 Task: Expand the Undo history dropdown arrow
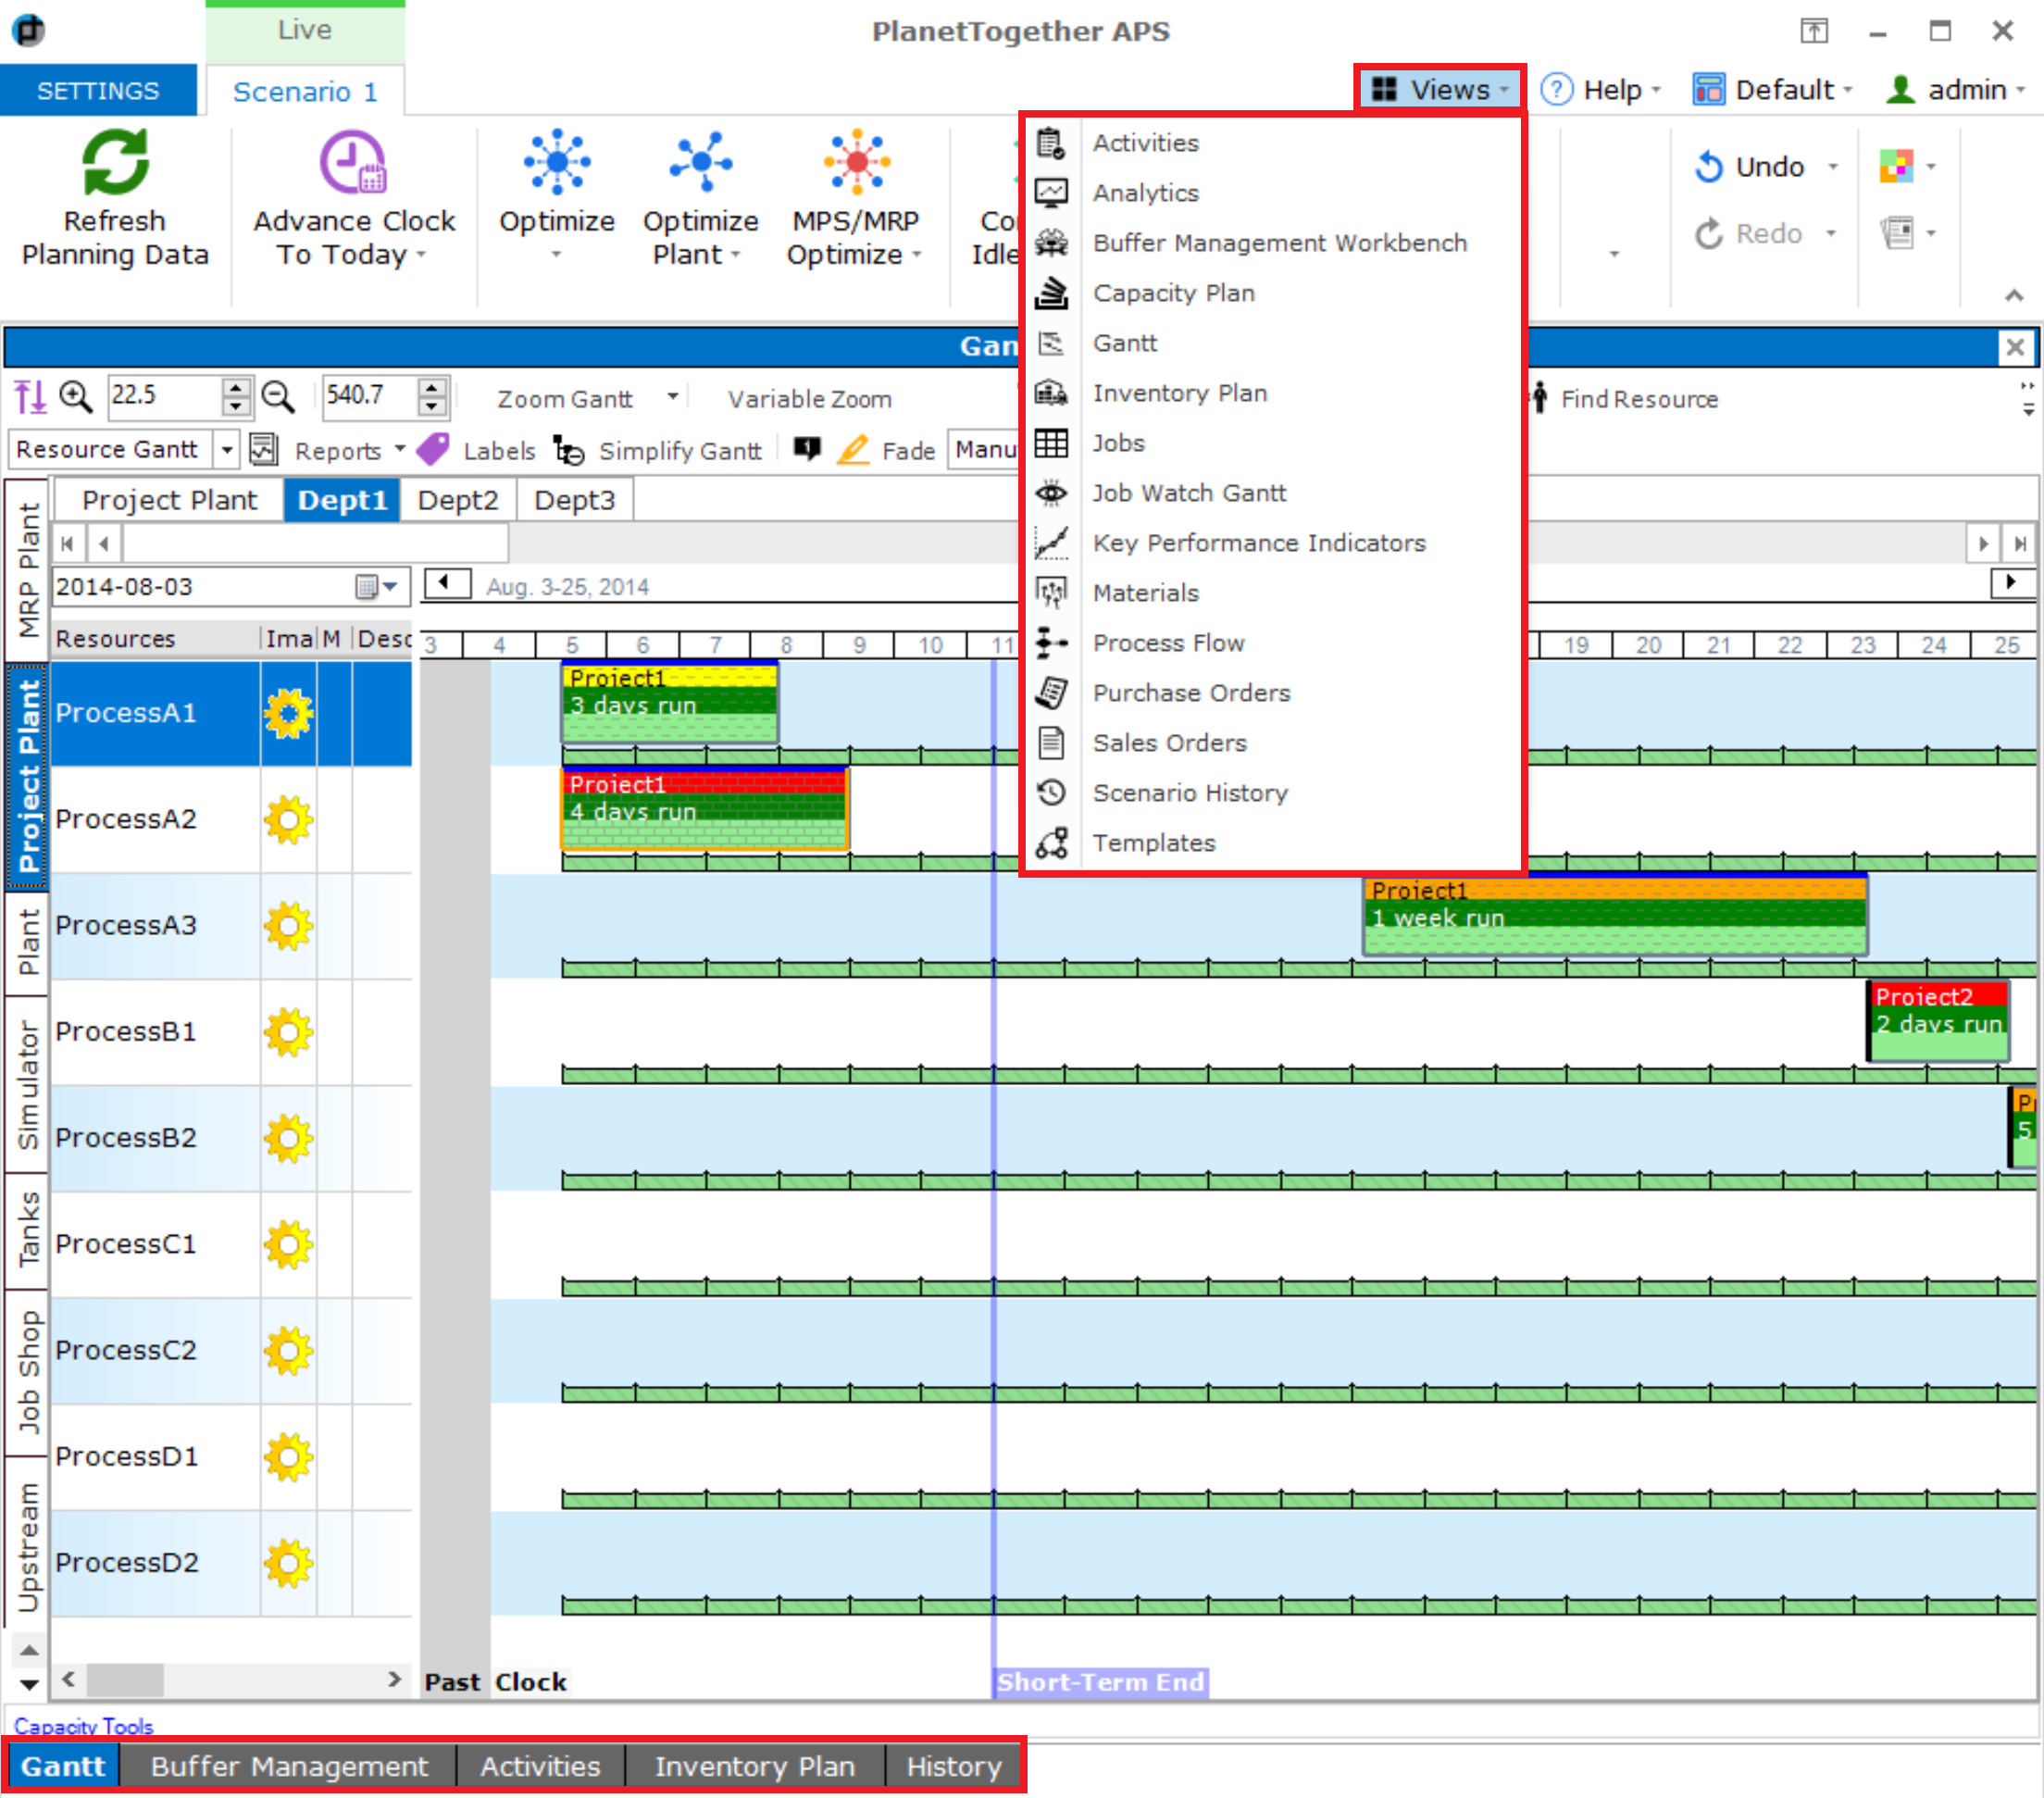click(x=1832, y=167)
